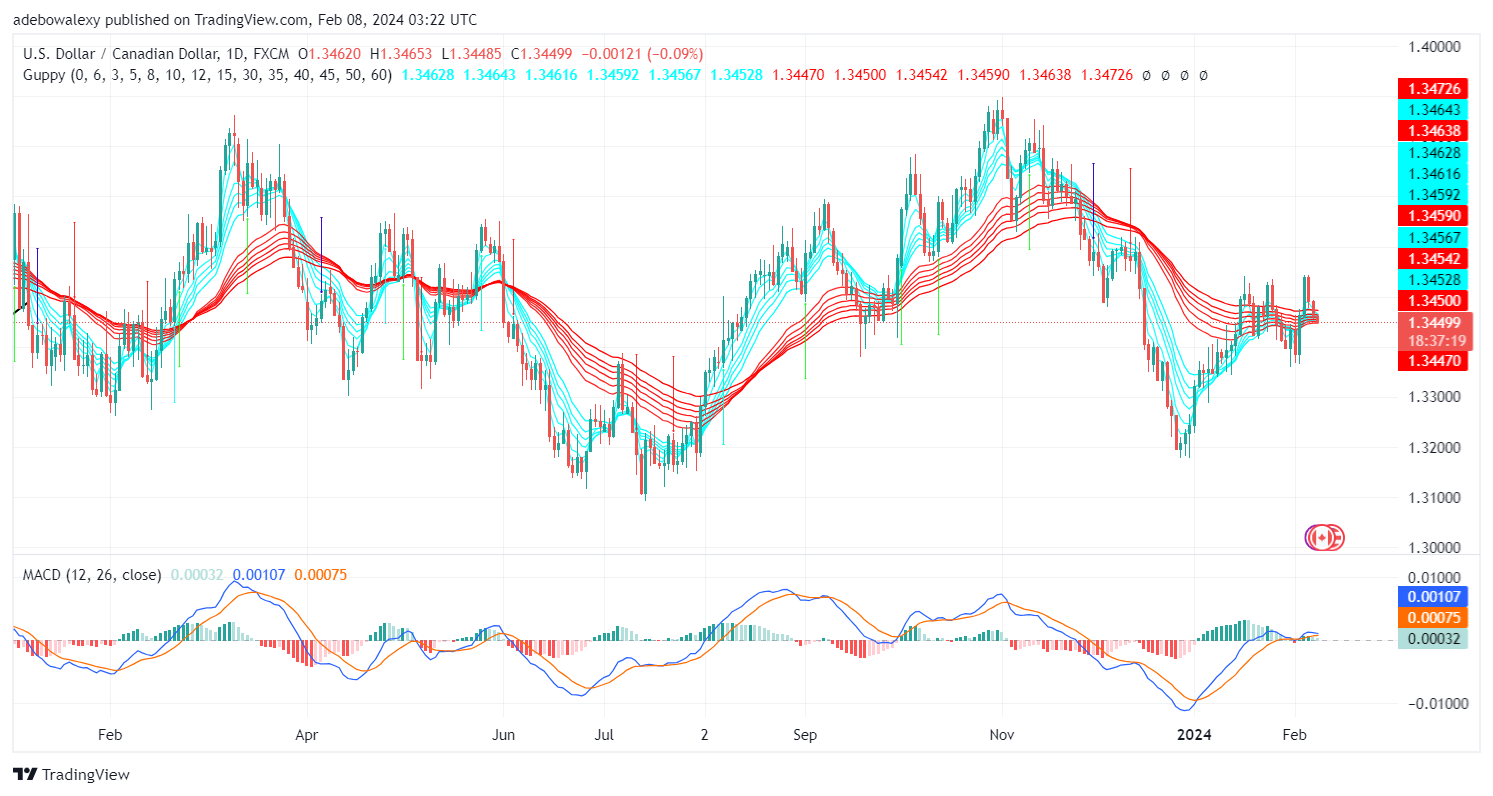Click the Canadian flag economic event icon
Image resolution: width=1493 pixels, height=796 pixels.
click(x=1324, y=537)
